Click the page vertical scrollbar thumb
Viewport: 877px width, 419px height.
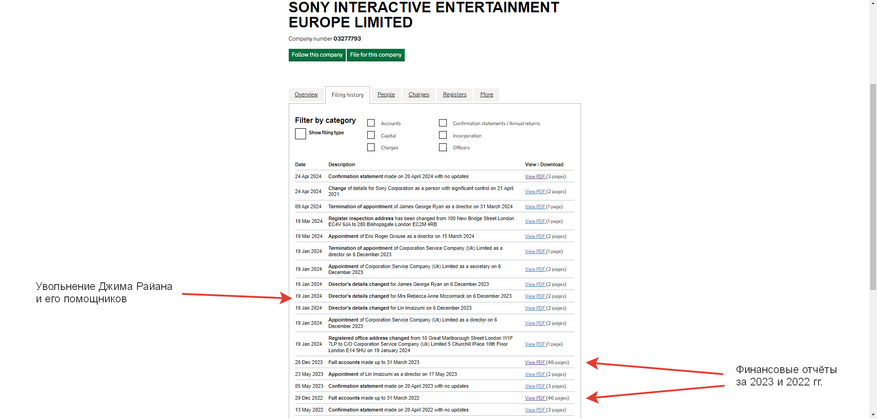(873, 187)
